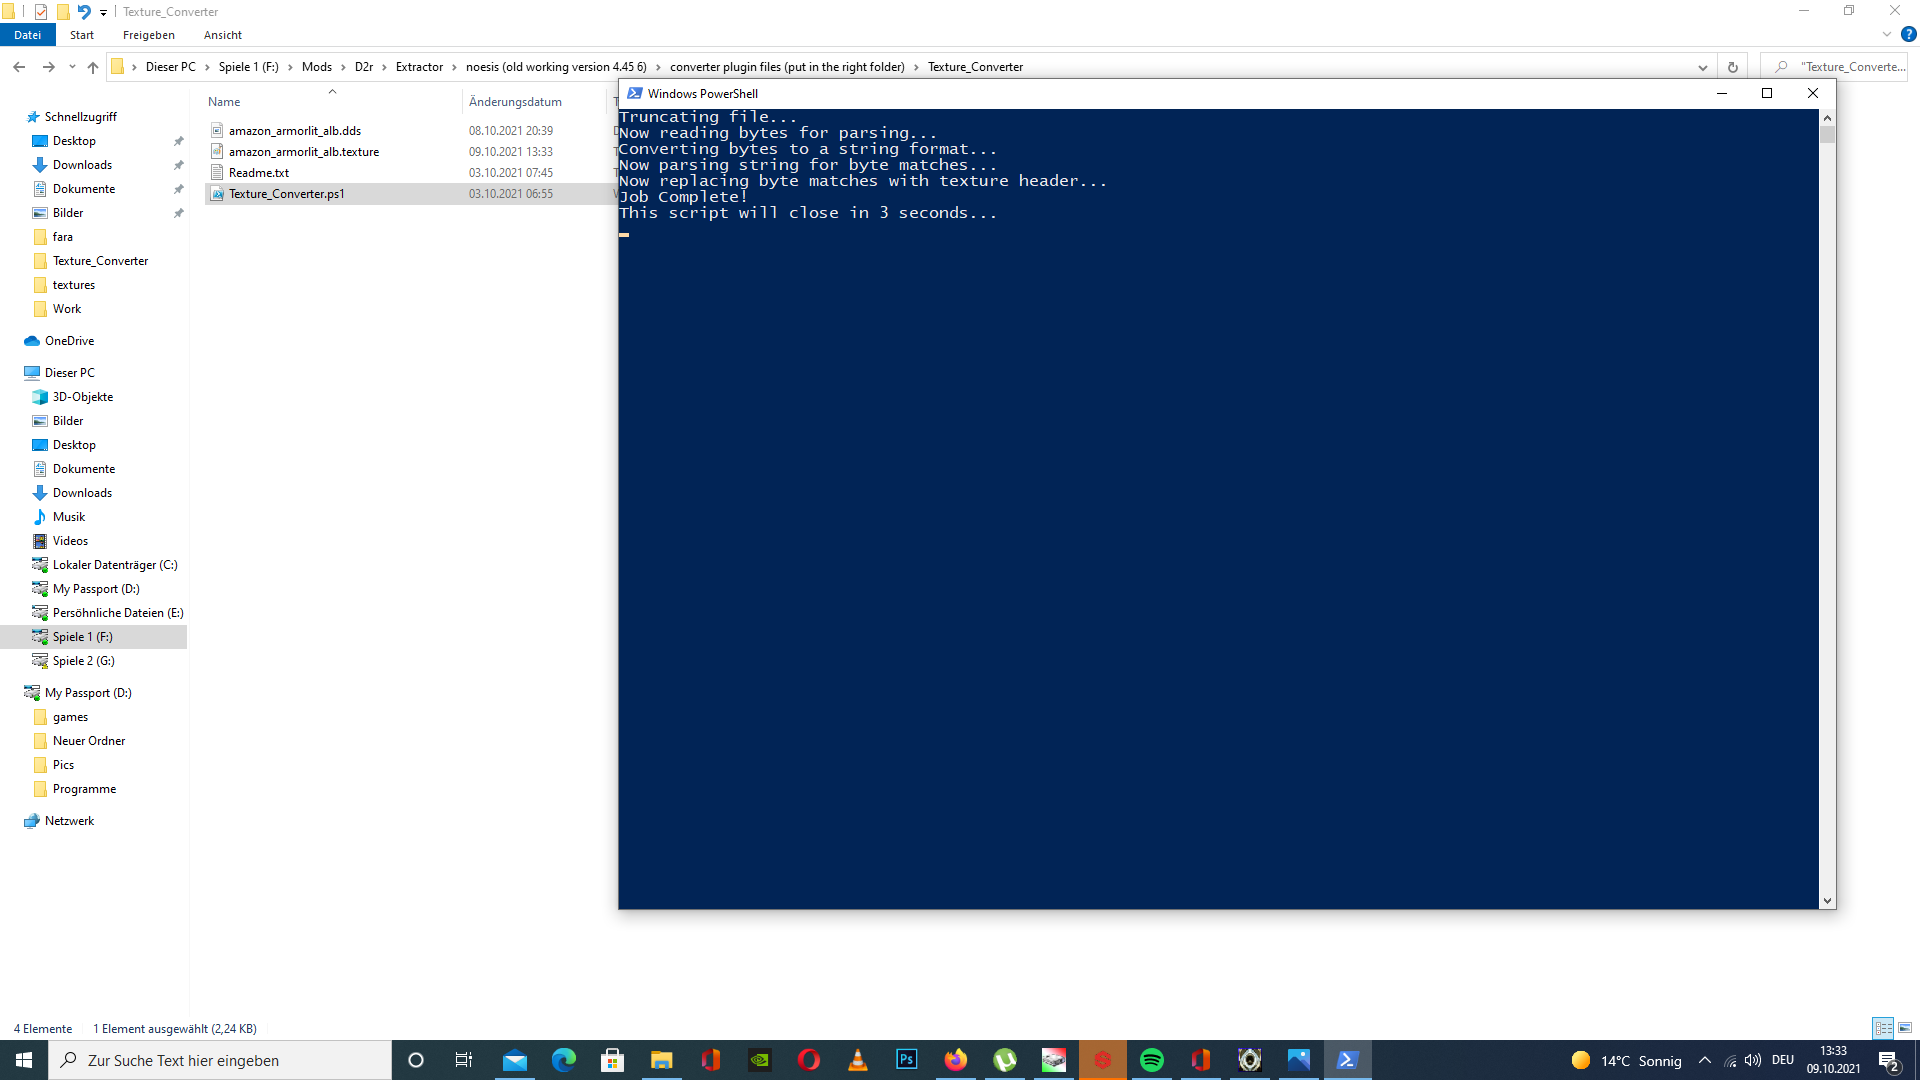Click the Refresh icon in address bar
Screen dimensions: 1920x1080
click(x=1733, y=67)
